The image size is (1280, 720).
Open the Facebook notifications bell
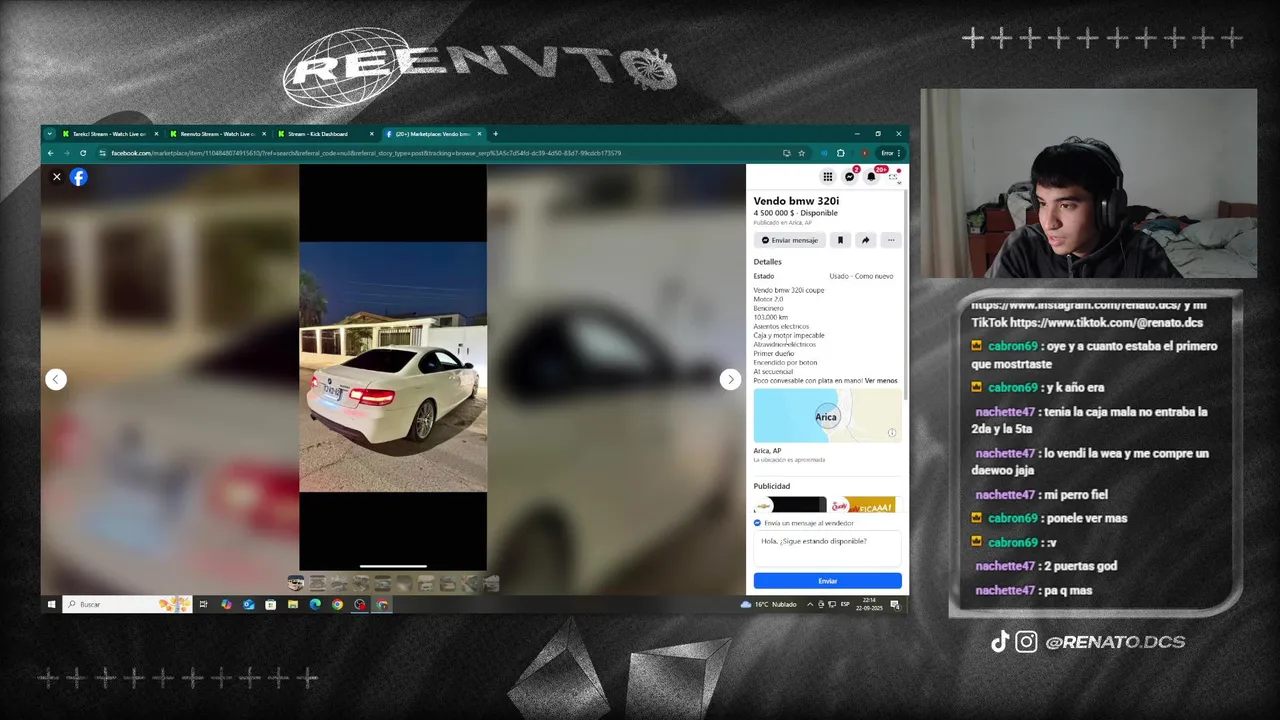872,177
